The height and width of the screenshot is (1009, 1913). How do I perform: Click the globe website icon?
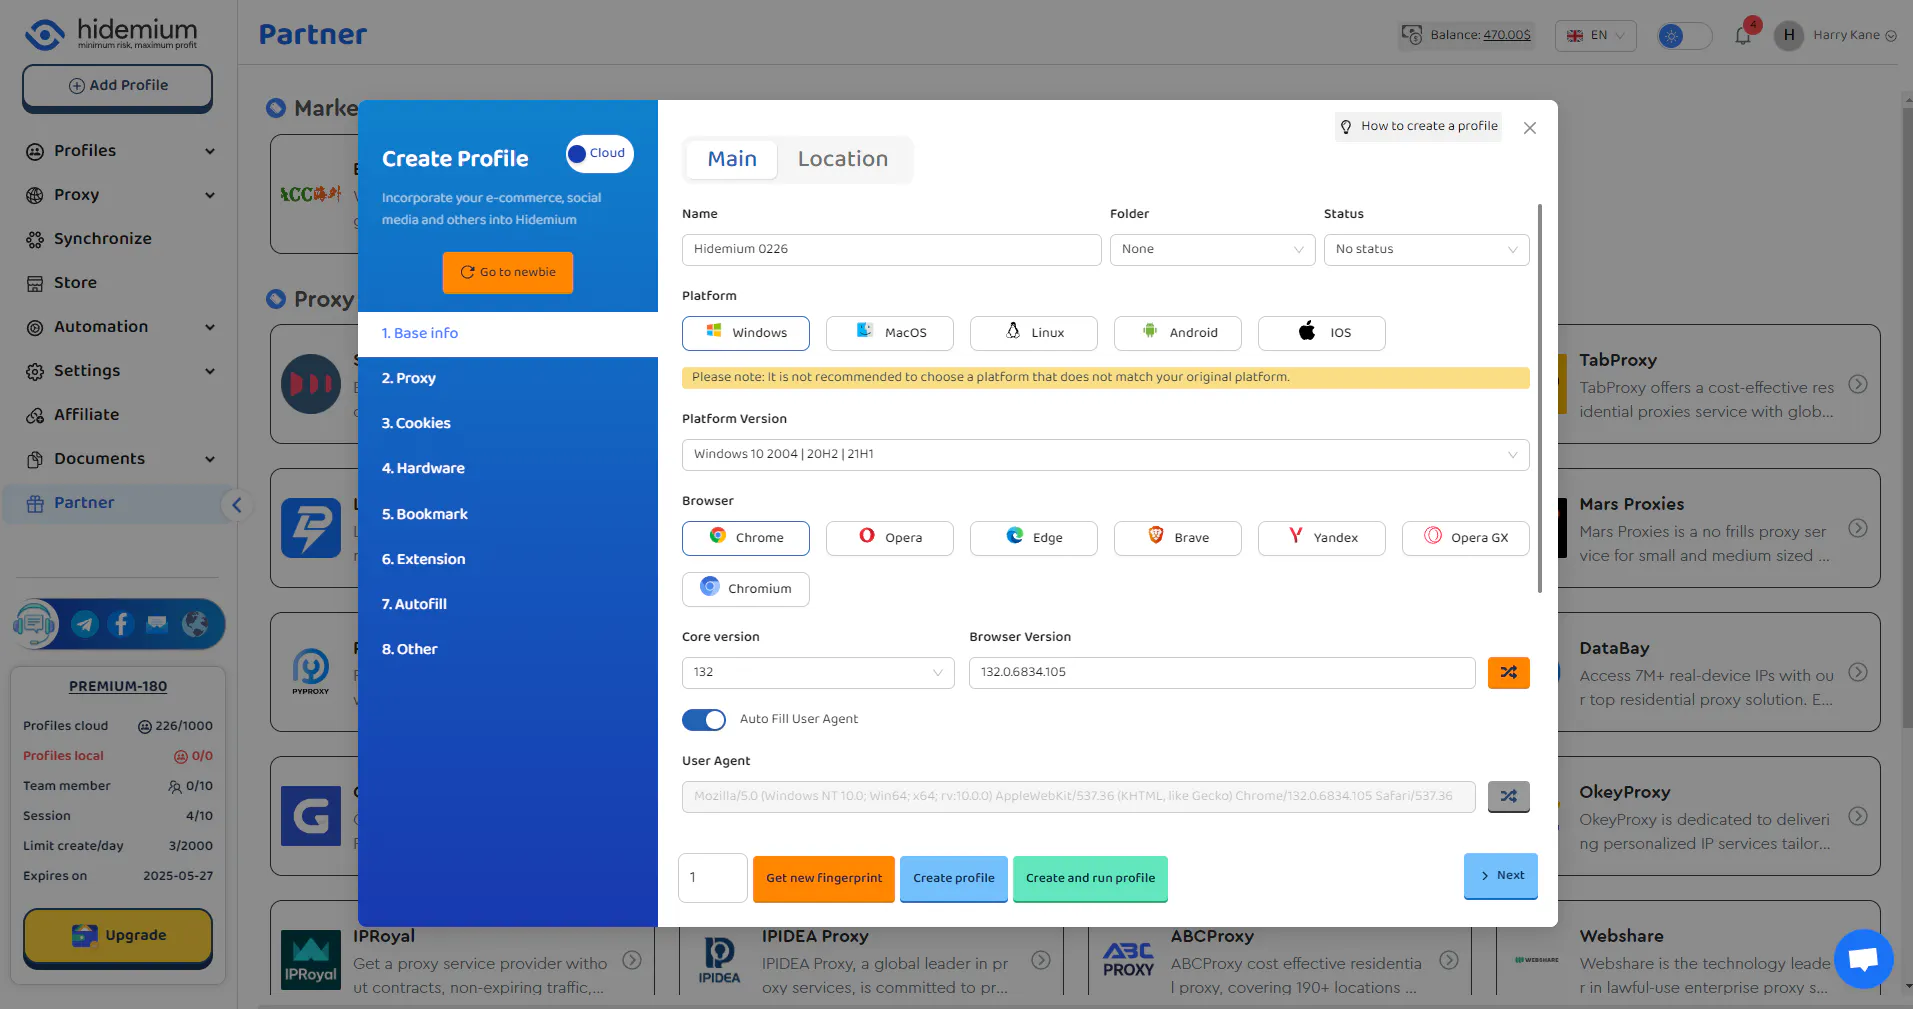195,625
